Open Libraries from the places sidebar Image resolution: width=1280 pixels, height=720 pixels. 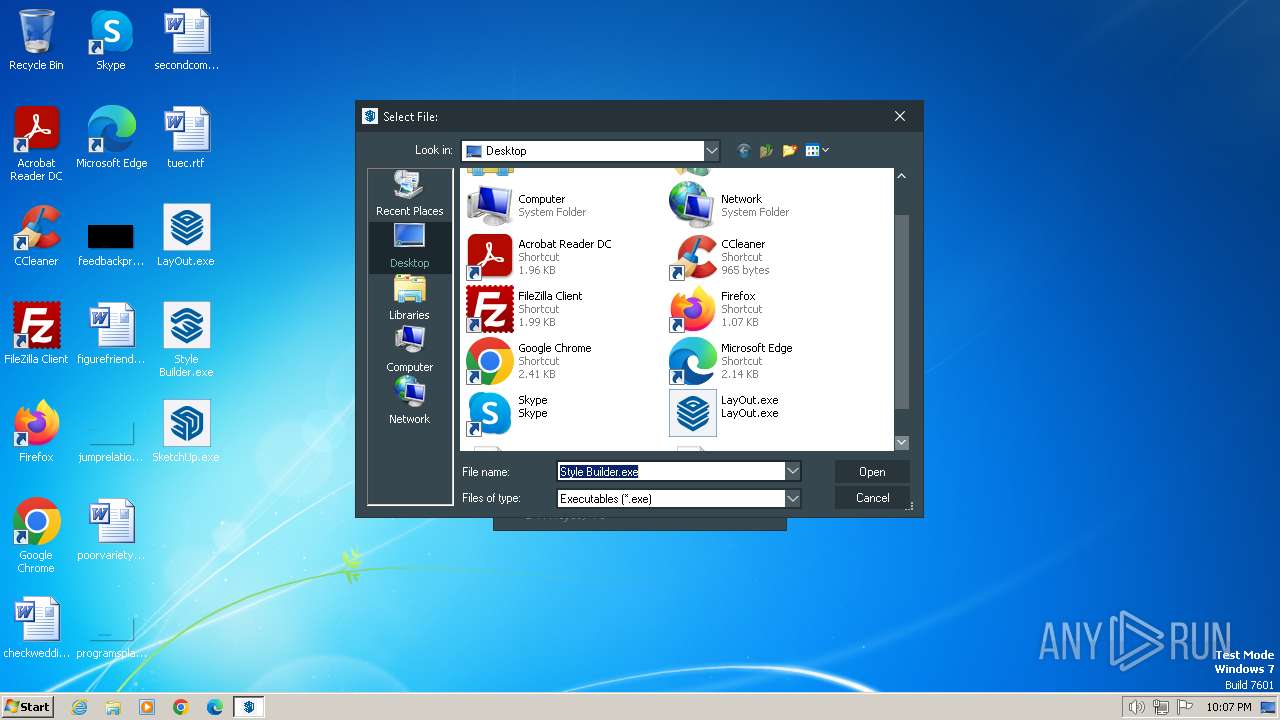[x=409, y=298]
